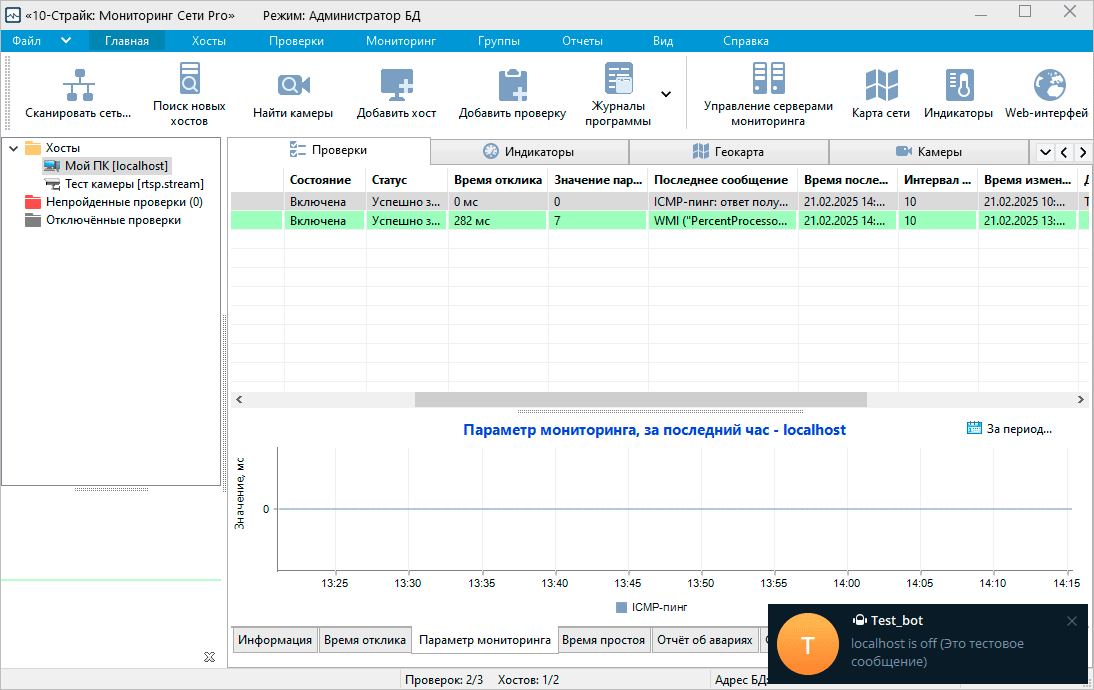Viewport: 1094px width, 690px height.
Task: Click the red Непройденные проверки folder icon
Action: point(33,202)
